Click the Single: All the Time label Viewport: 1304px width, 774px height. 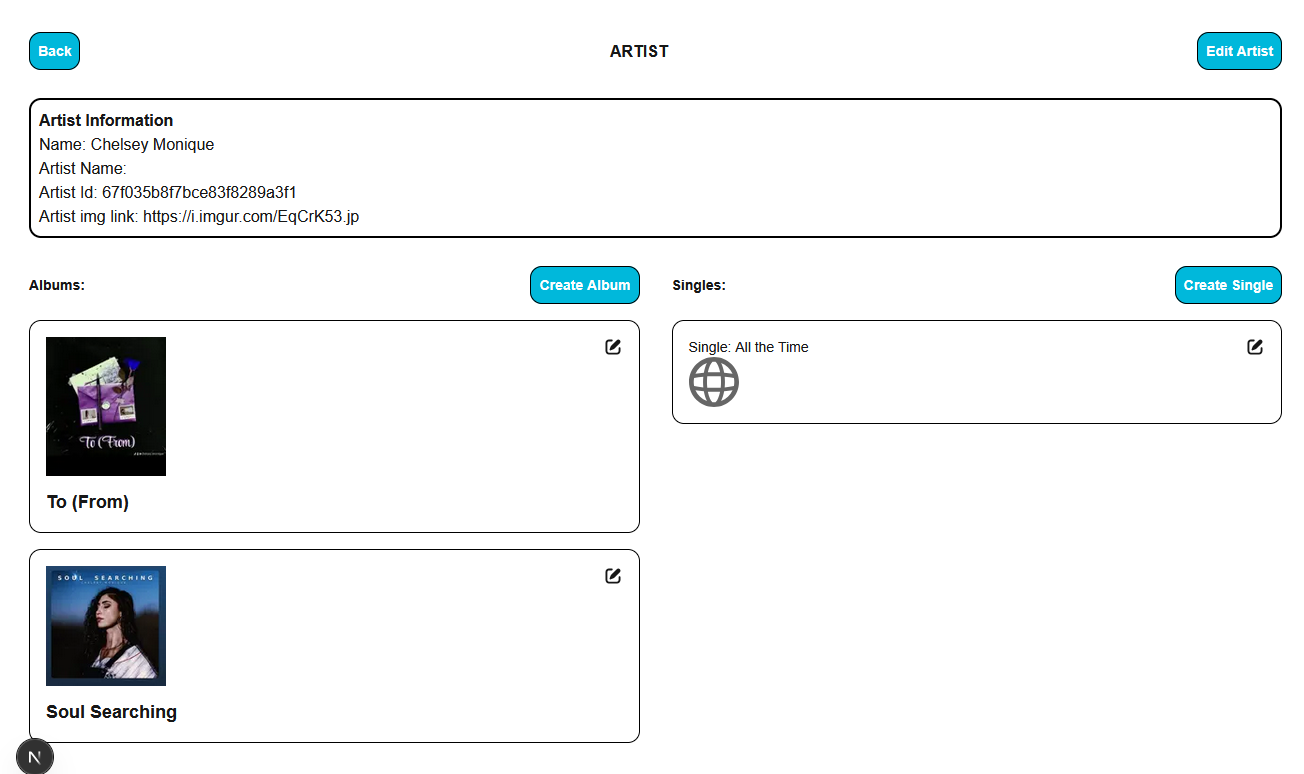(x=749, y=347)
